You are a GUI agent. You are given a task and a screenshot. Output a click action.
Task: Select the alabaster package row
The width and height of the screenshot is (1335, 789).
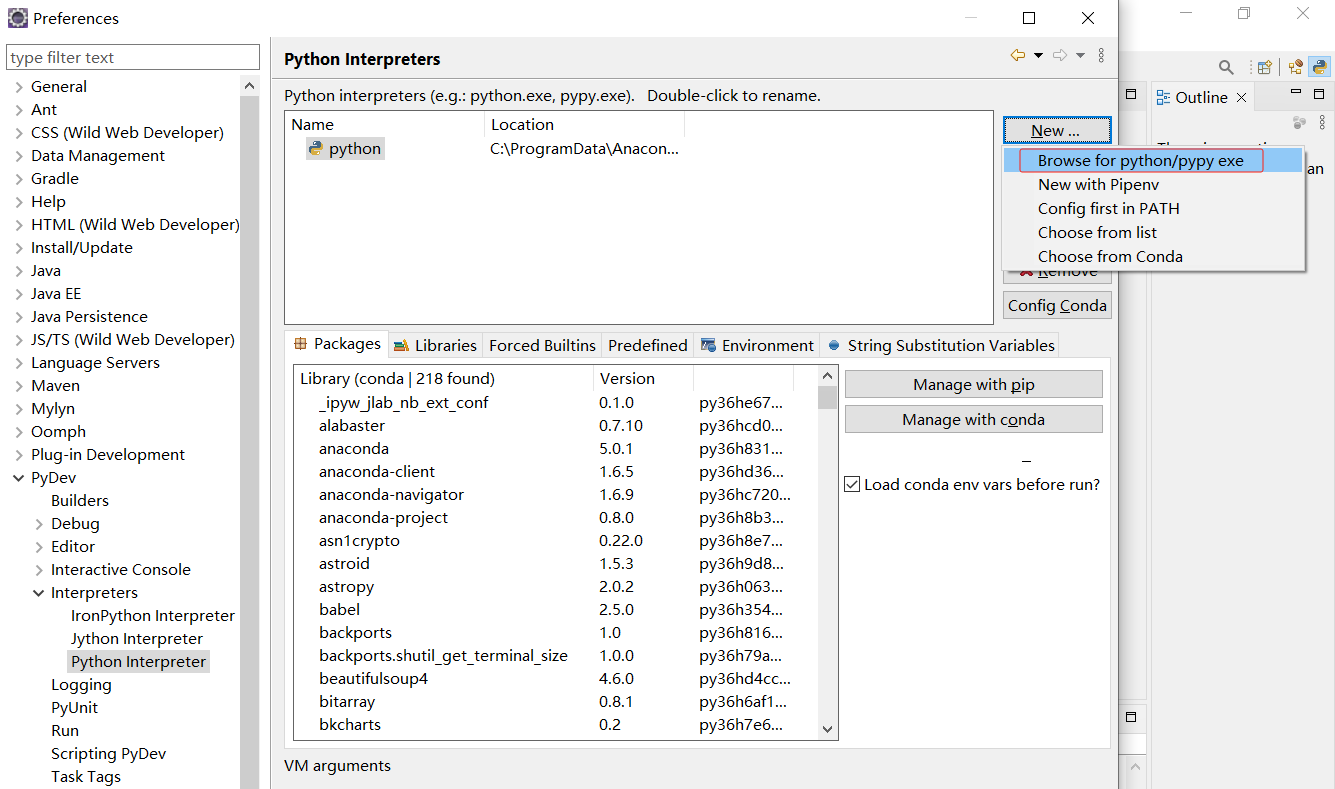[x=556, y=426]
